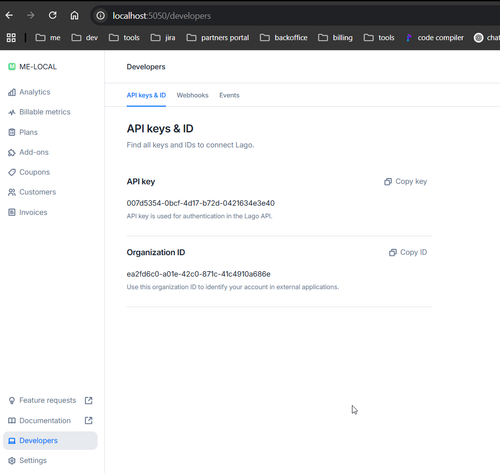Click the 'Developers' page title text
This screenshot has height=473, width=500.
tap(146, 67)
